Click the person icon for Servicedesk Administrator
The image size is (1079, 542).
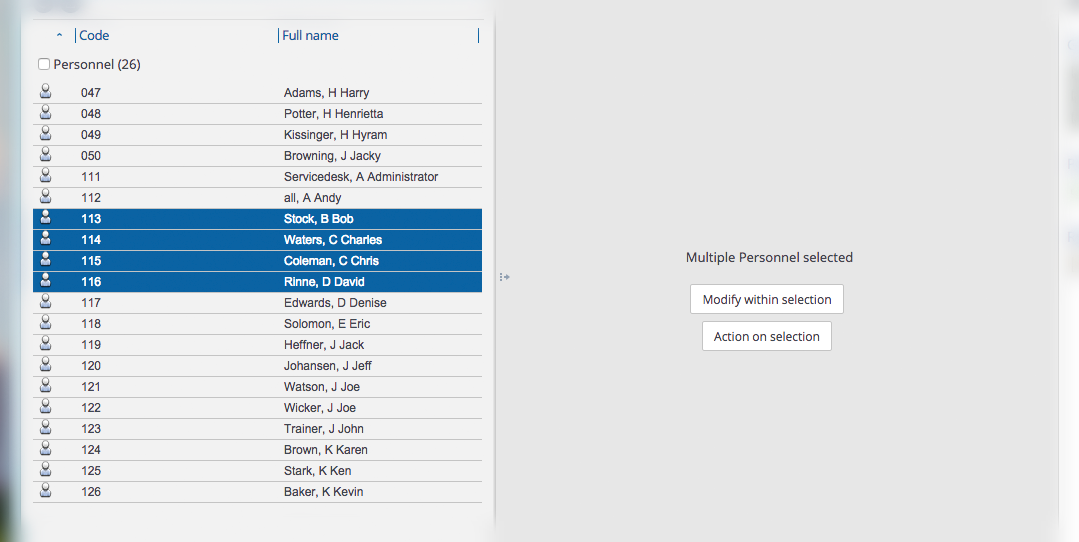click(45, 176)
